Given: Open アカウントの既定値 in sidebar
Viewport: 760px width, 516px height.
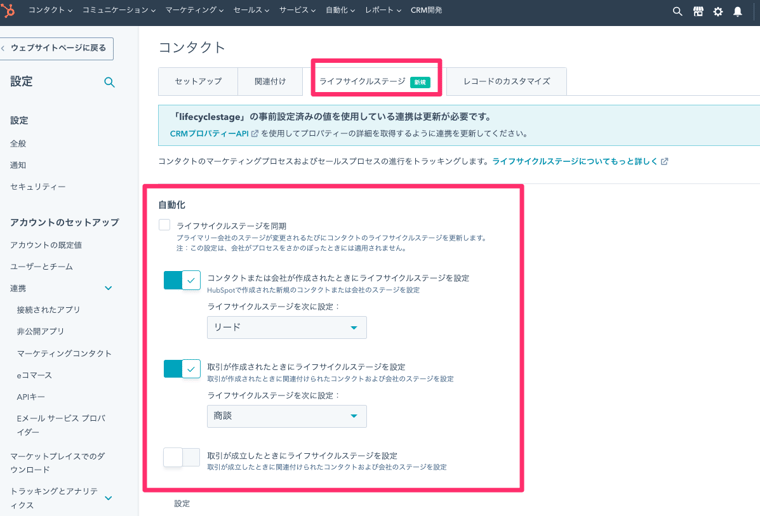Looking at the screenshot, I should (x=46, y=245).
